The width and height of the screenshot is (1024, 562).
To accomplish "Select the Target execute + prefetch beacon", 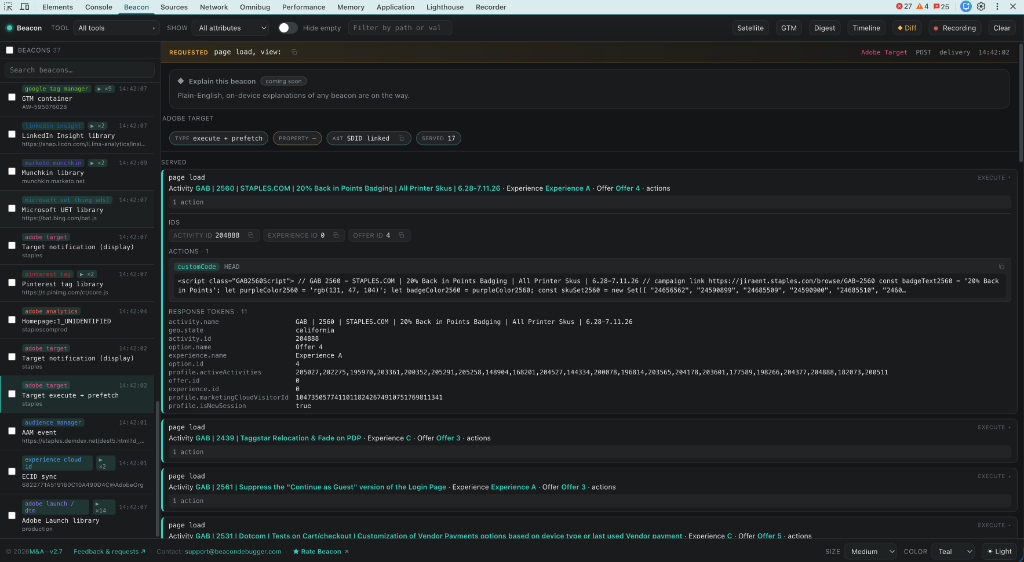I will coord(78,394).
